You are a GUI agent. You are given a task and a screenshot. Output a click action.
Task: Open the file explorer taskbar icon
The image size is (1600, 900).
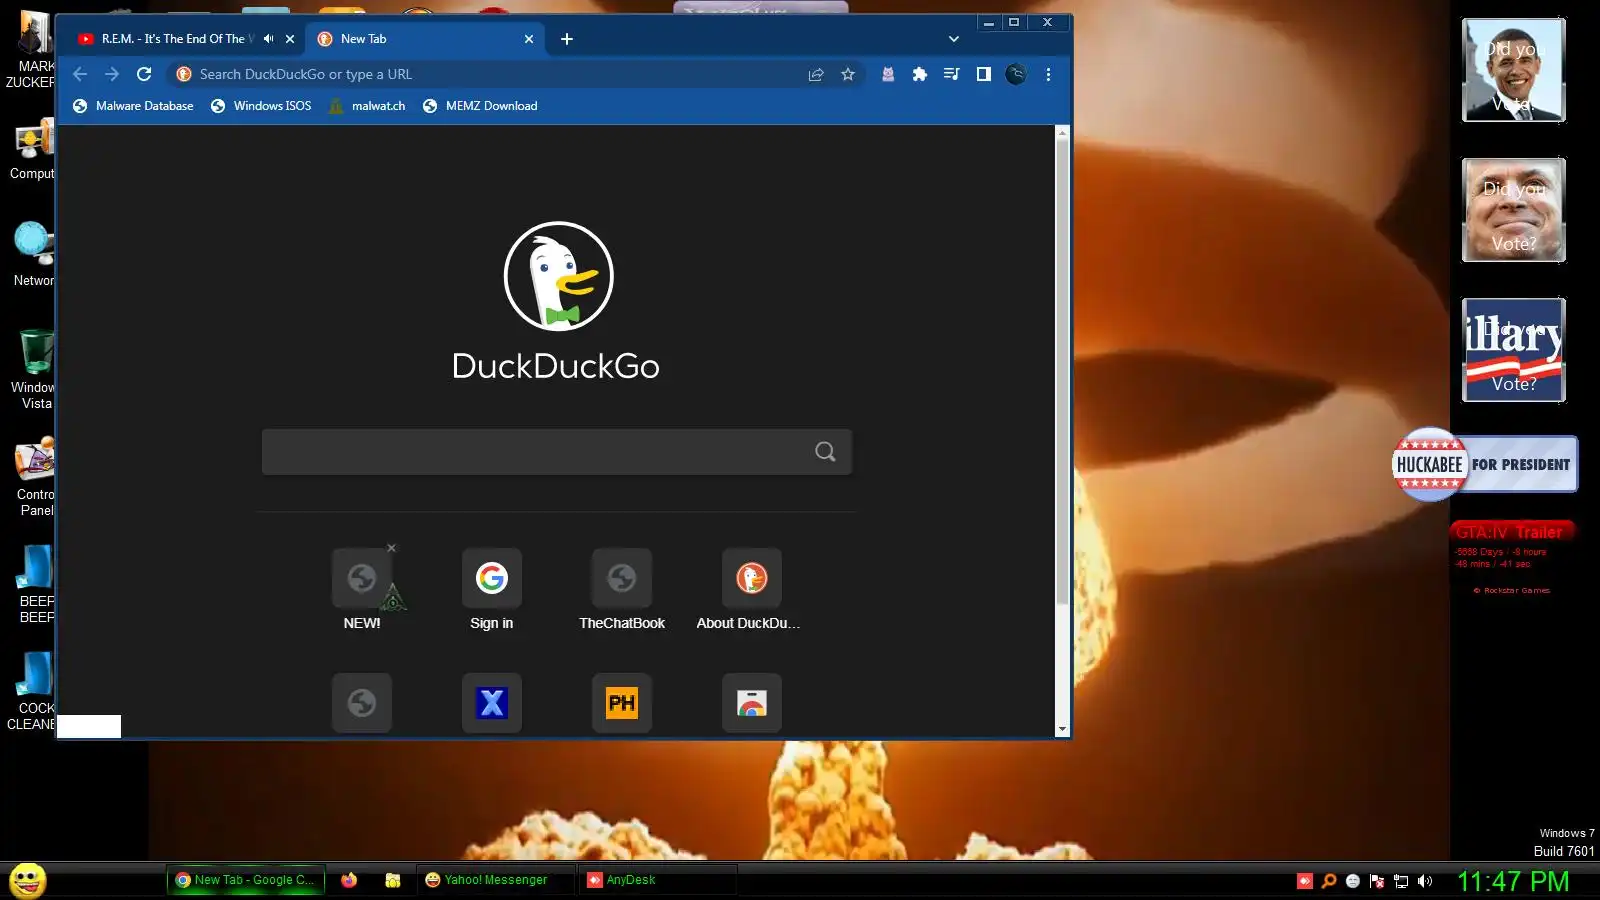pyautogui.click(x=393, y=880)
